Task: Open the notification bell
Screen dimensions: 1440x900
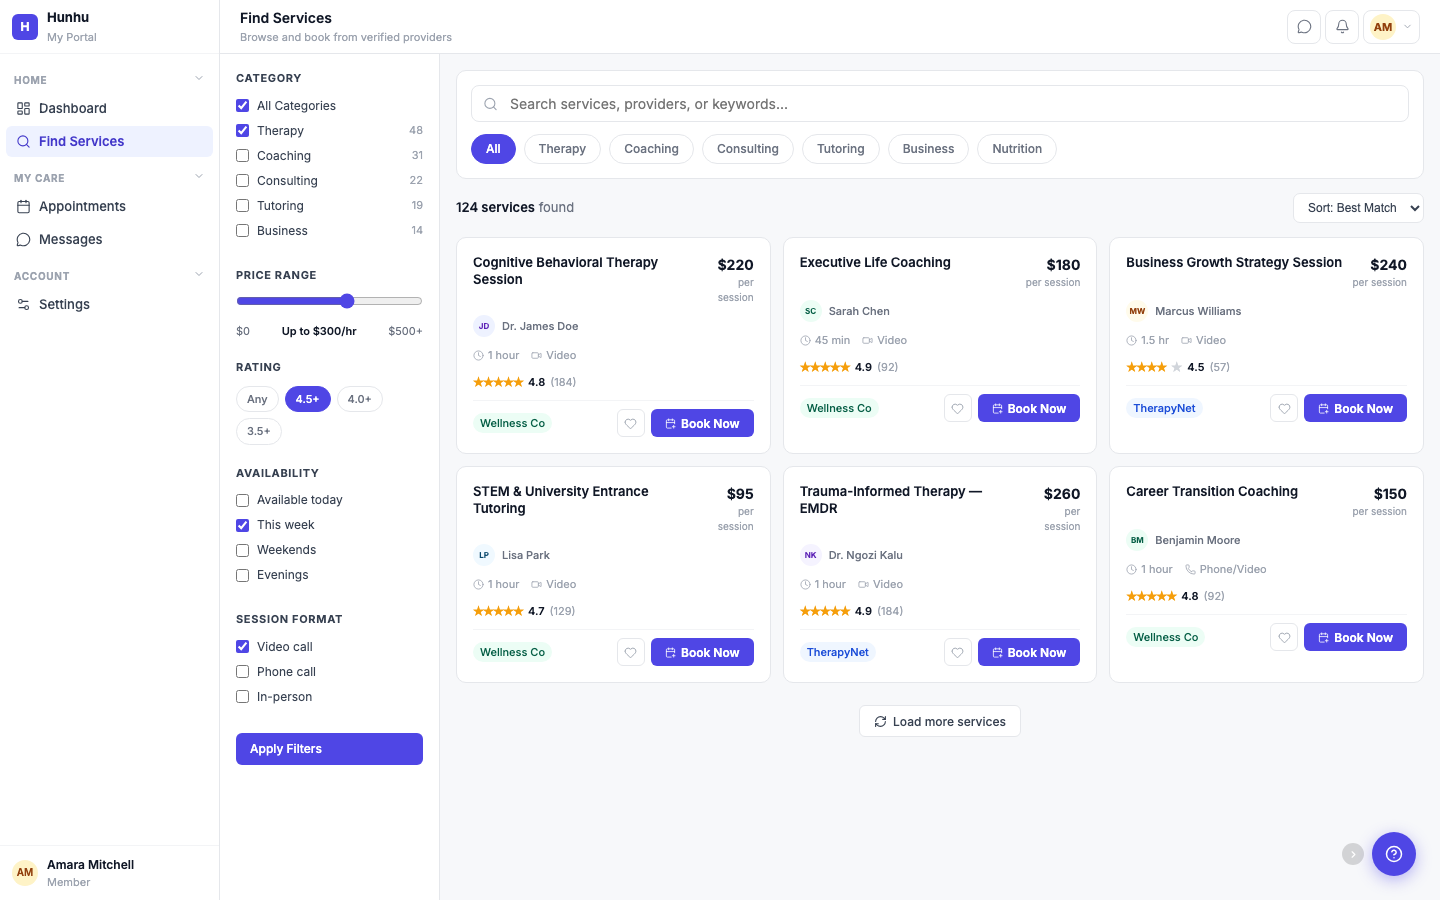Action: [x=1341, y=27]
